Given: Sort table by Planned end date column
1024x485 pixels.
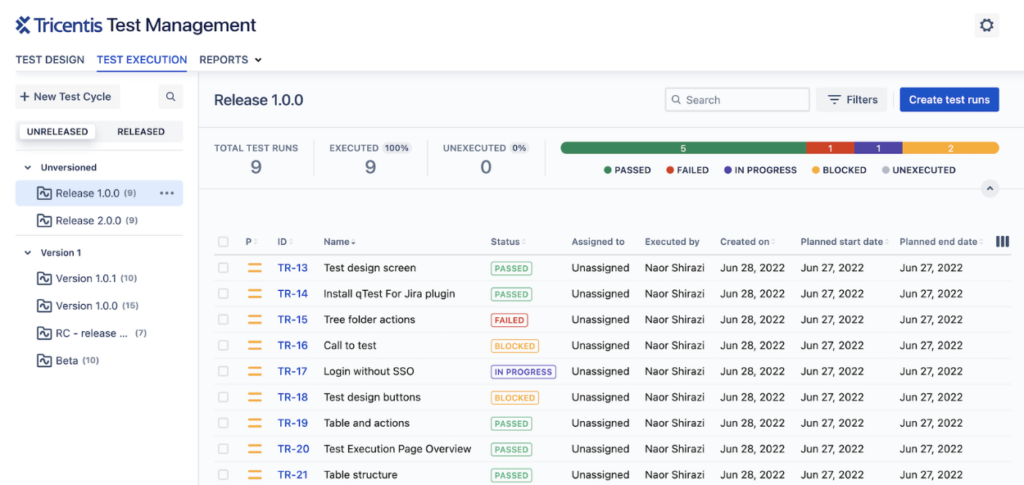Looking at the screenshot, I should pos(941,242).
